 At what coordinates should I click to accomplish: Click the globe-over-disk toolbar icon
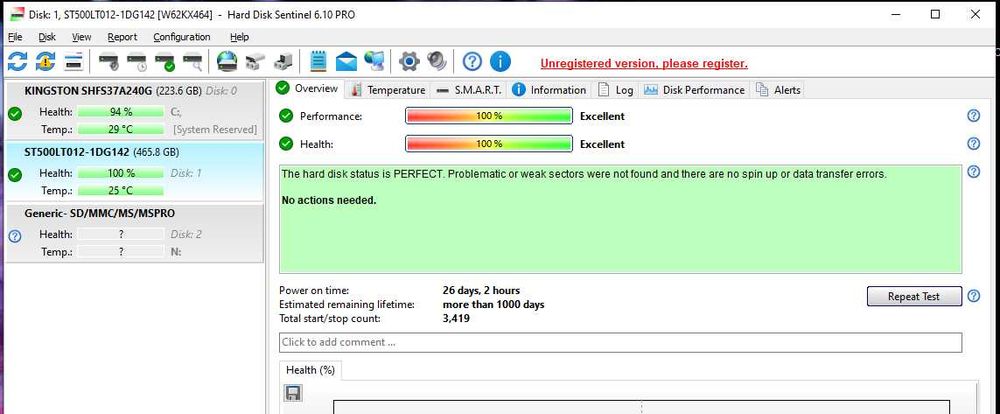pos(227,61)
